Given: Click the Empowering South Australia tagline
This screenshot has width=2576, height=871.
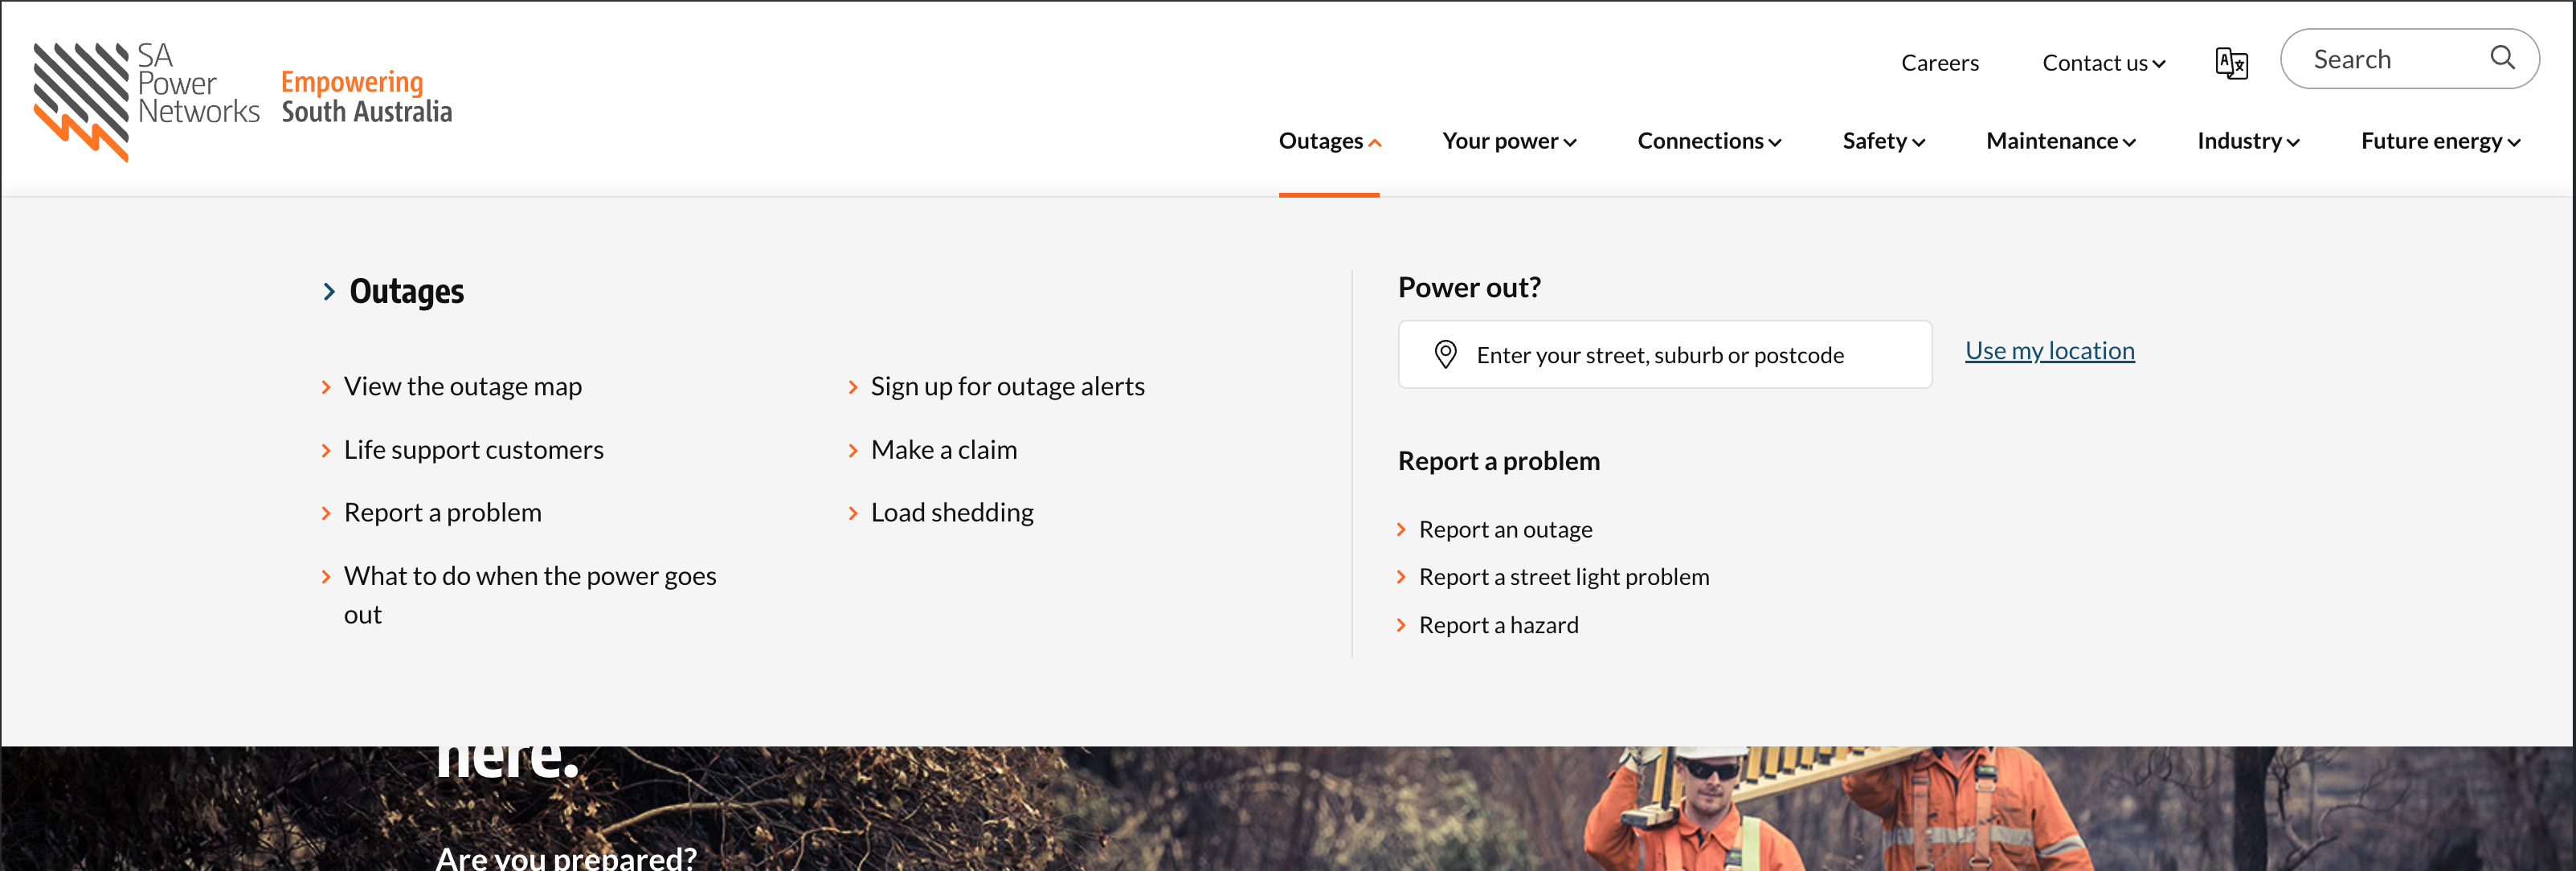Looking at the screenshot, I should coord(366,96).
